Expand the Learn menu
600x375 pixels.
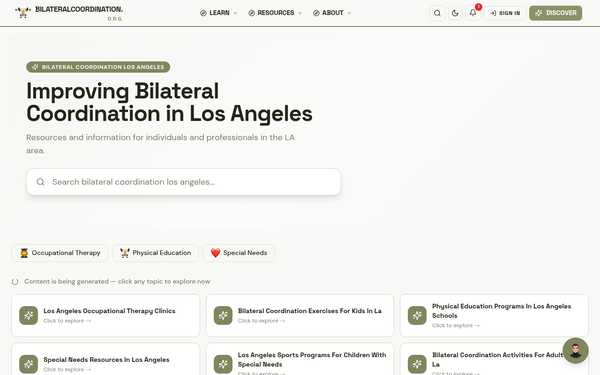(x=218, y=13)
